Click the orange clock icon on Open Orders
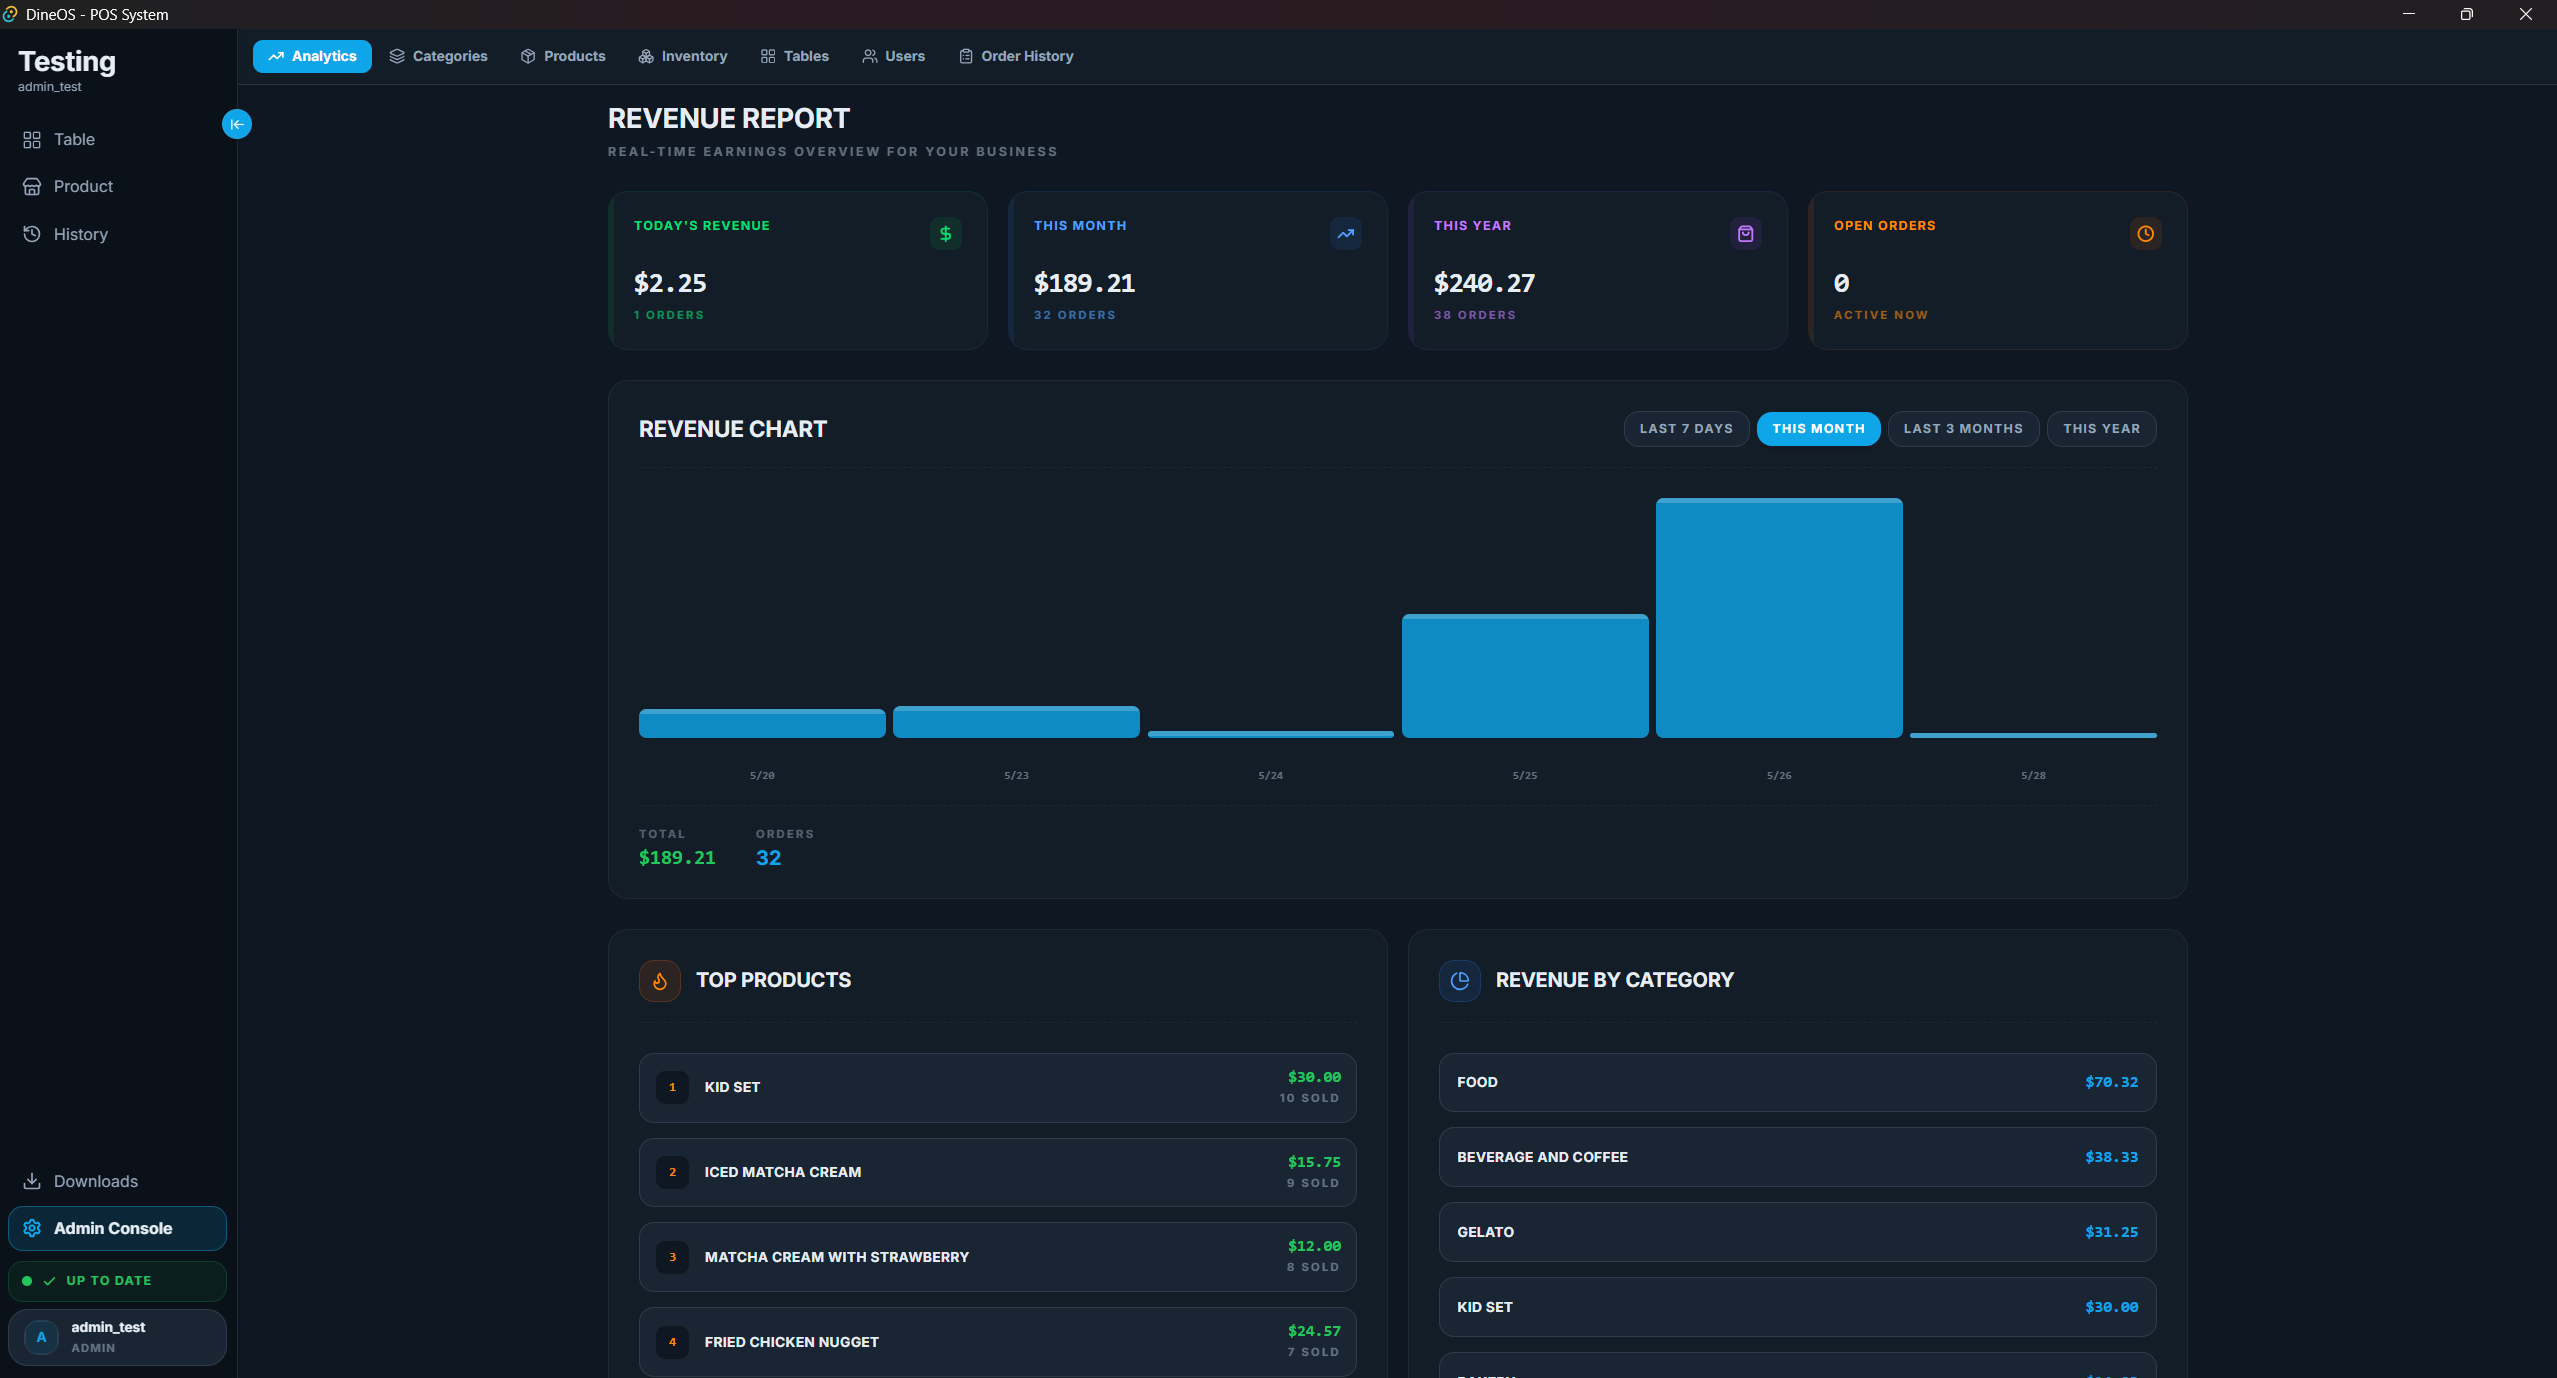Image resolution: width=2557 pixels, height=1378 pixels. pos(2145,234)
